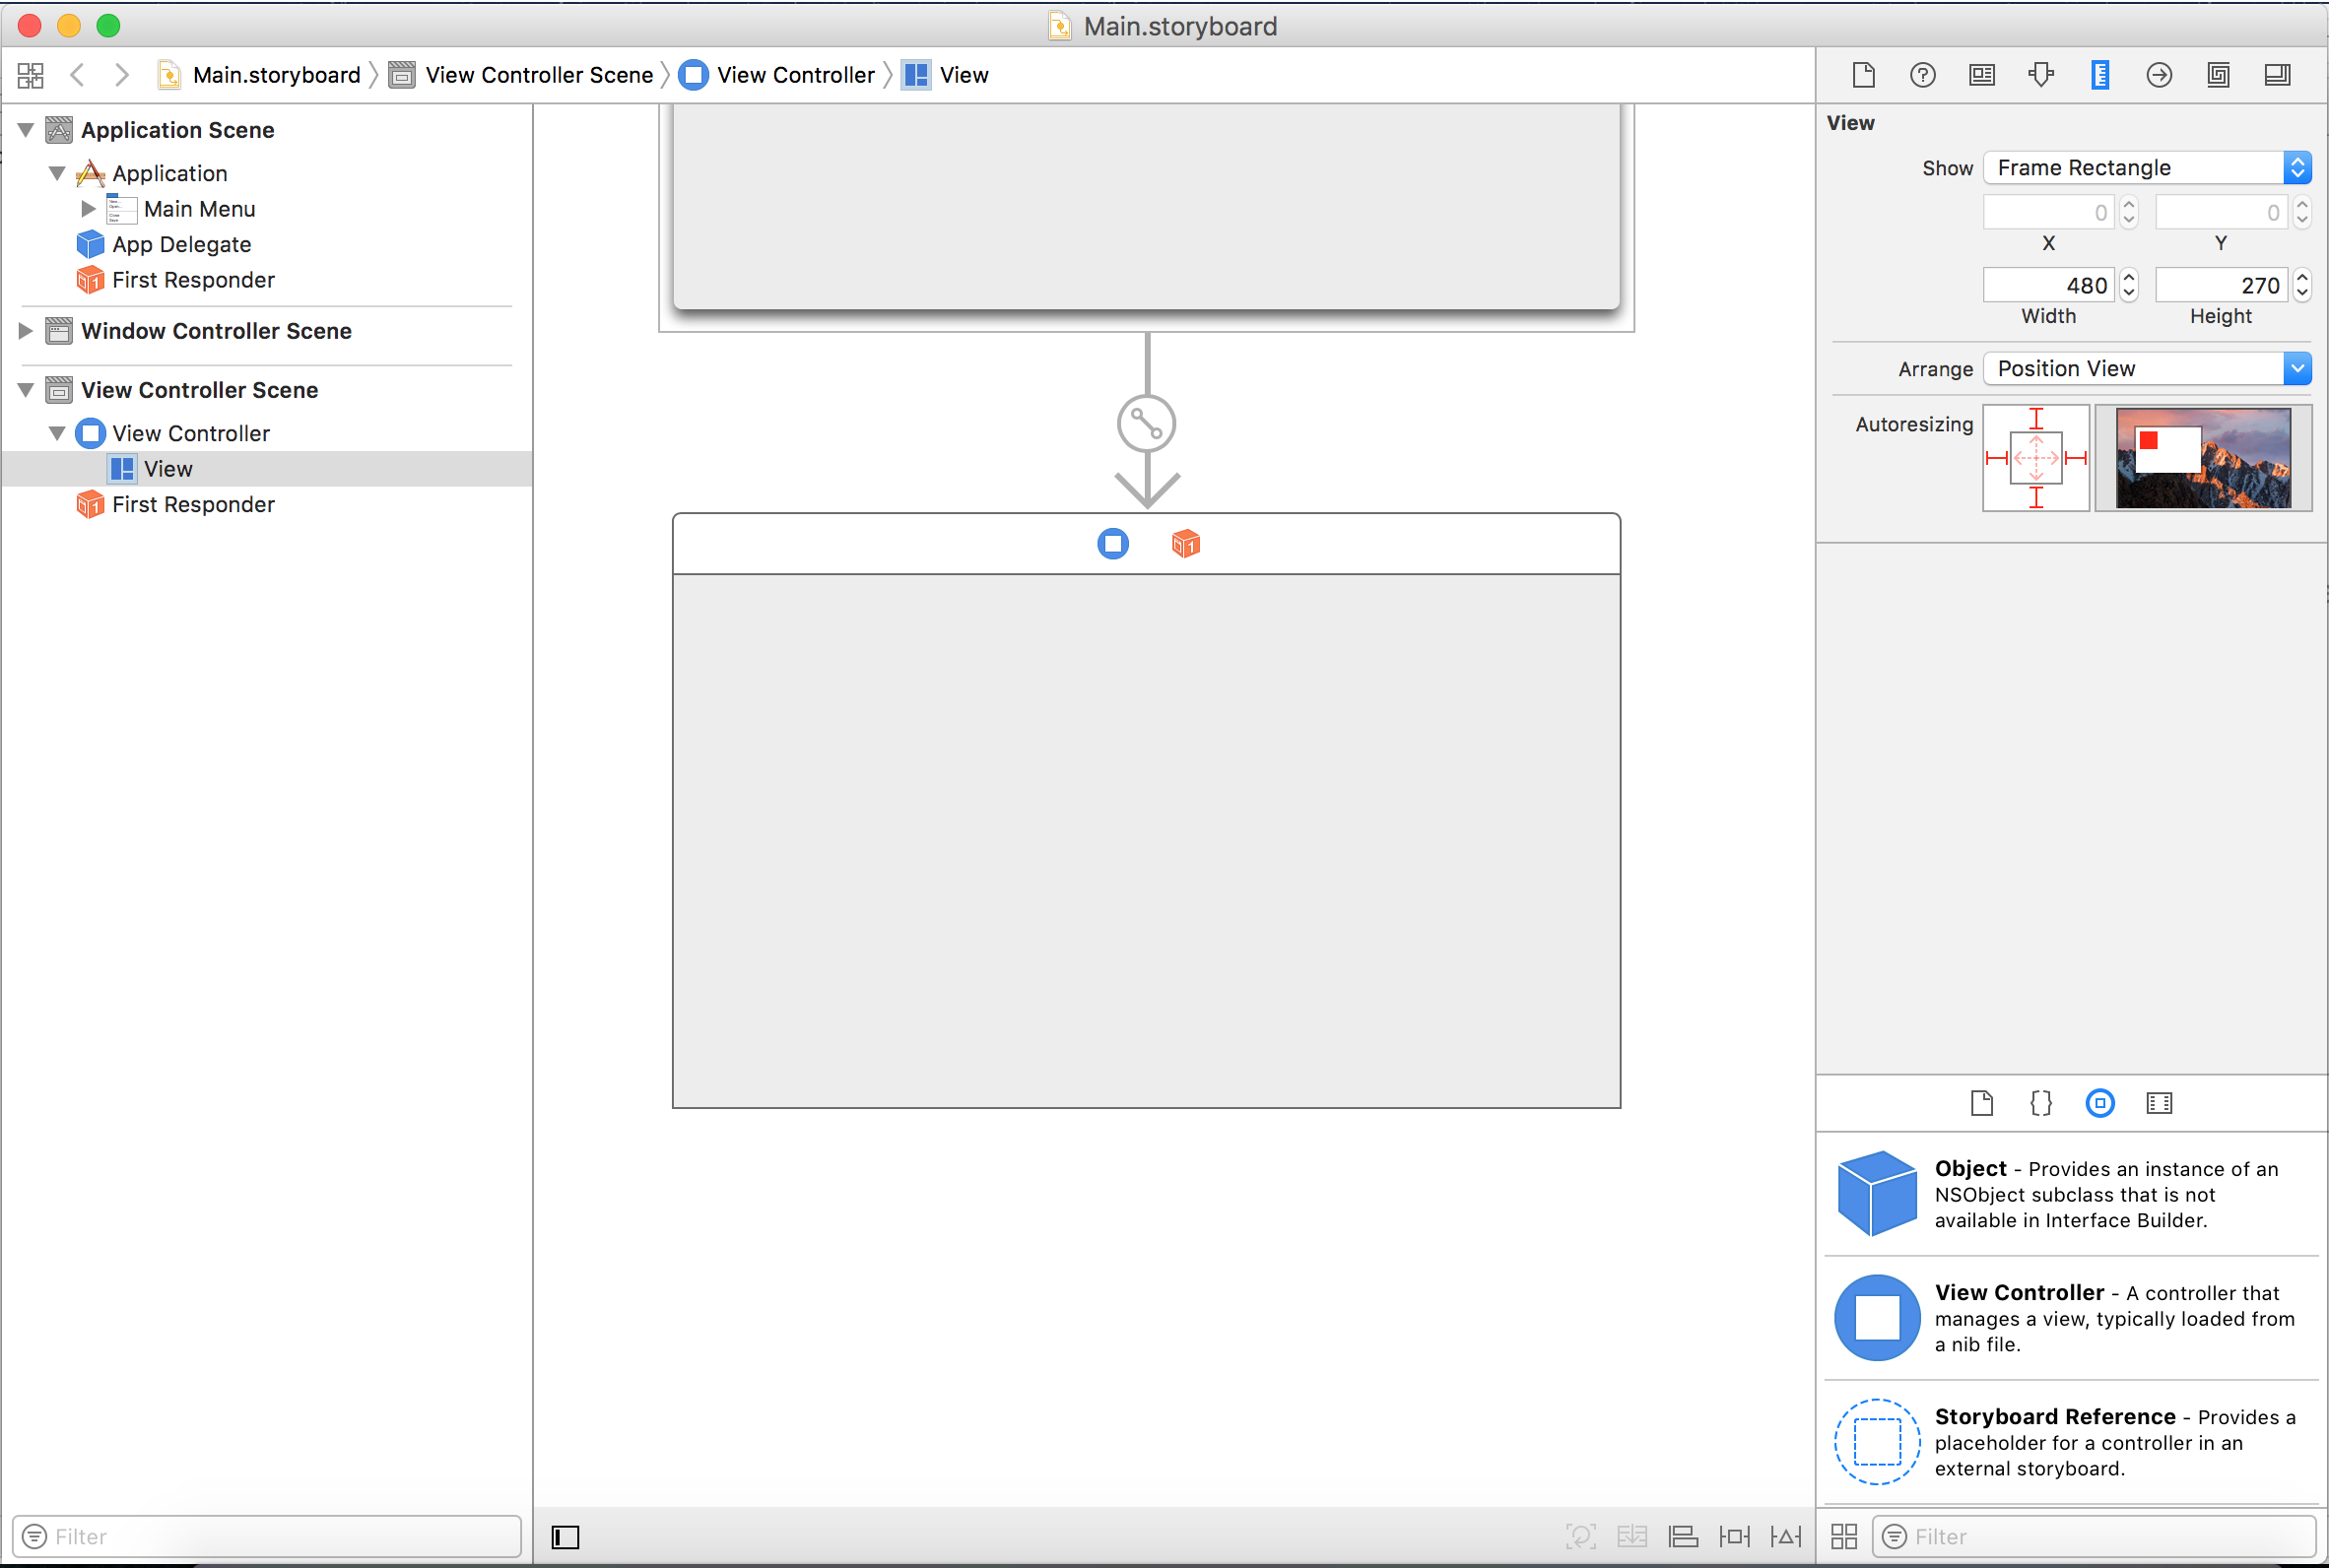Screen dimensions: 2329x1568
Task: Toggle the top autoresizing strut
Action: pos(2035,420)
